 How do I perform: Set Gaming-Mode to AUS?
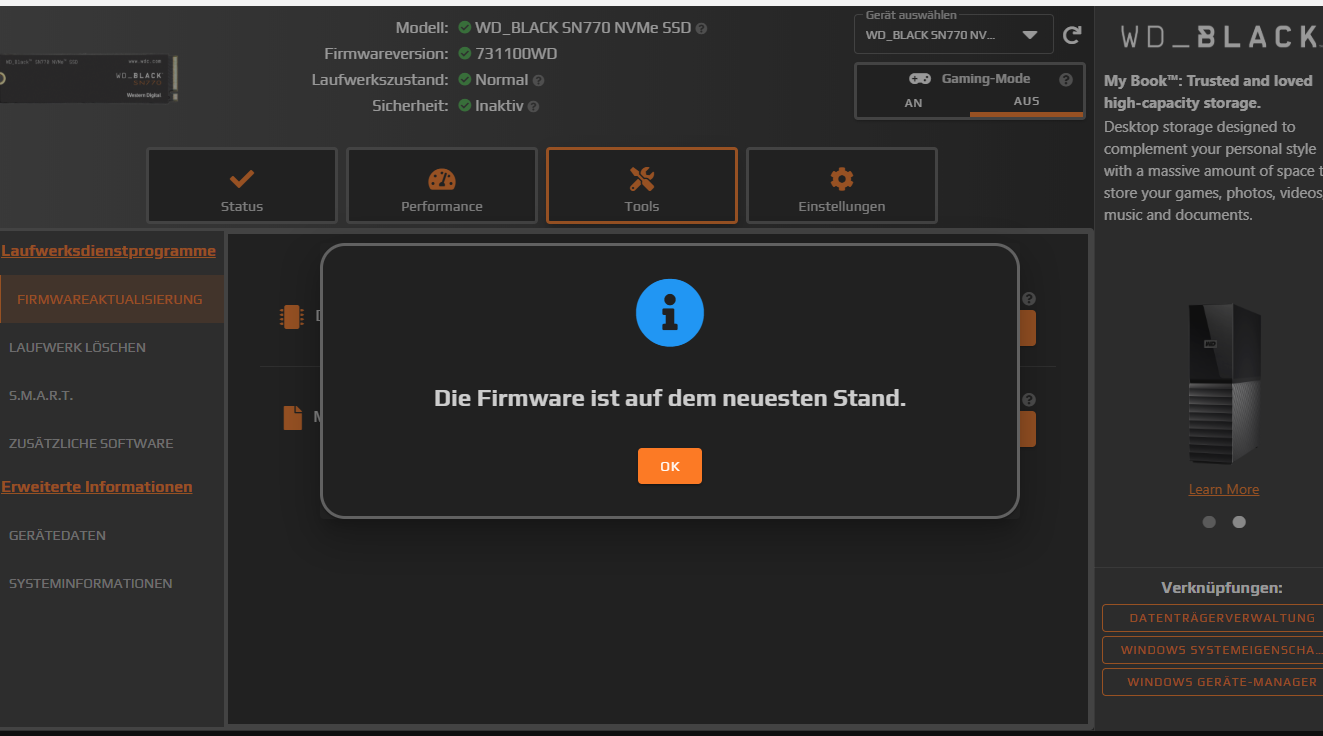(1026, 102)
